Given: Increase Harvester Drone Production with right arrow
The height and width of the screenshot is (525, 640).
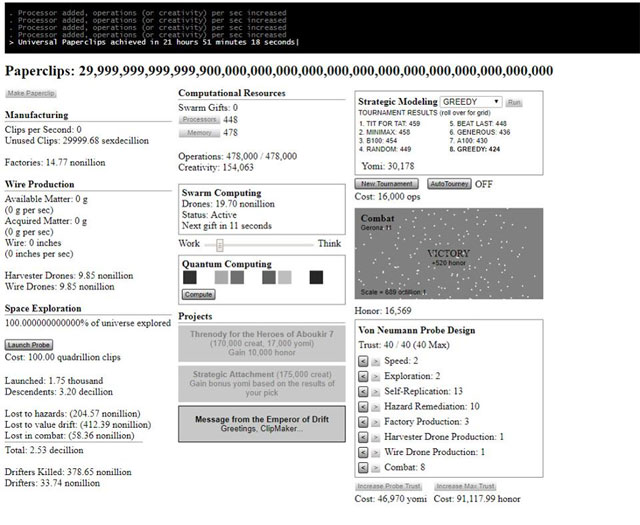Looking at the screenshot, I should point(376,437).
